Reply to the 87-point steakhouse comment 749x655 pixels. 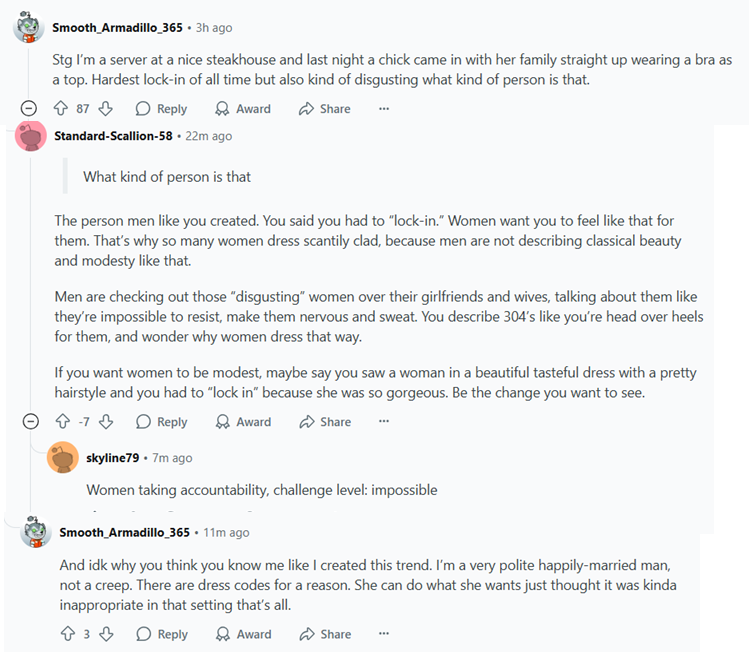tap(161, 108)
